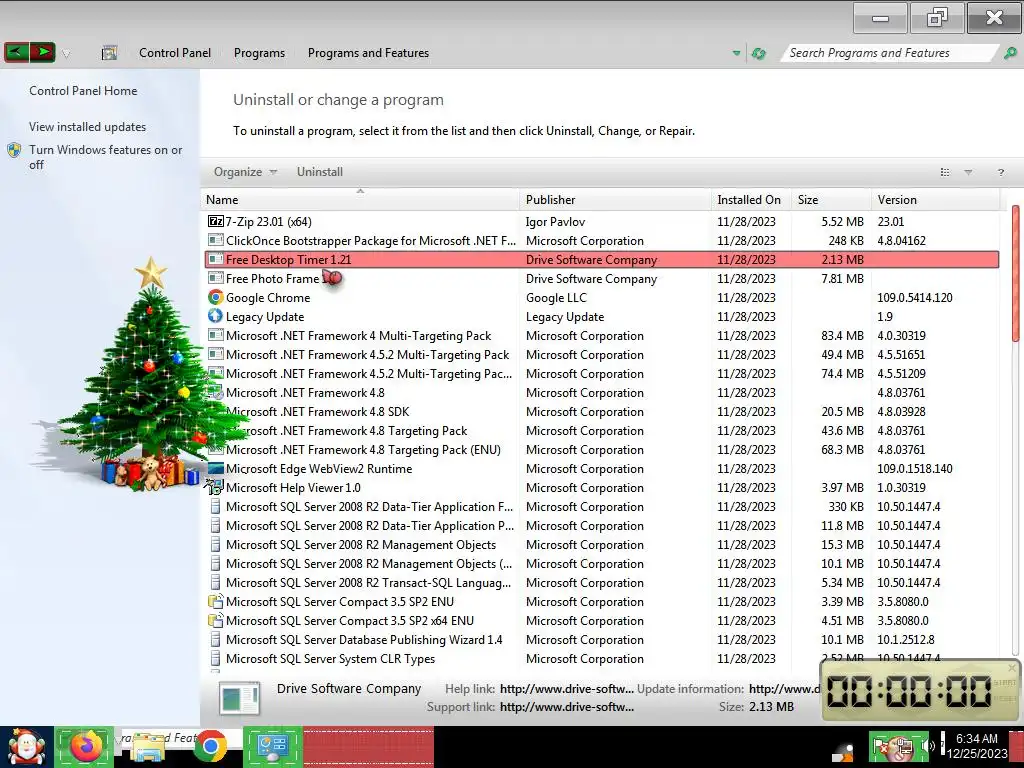This screenshot has width=1024, height=768.
Task: Open the Organize dropdown menu
Action: point(245,172)
